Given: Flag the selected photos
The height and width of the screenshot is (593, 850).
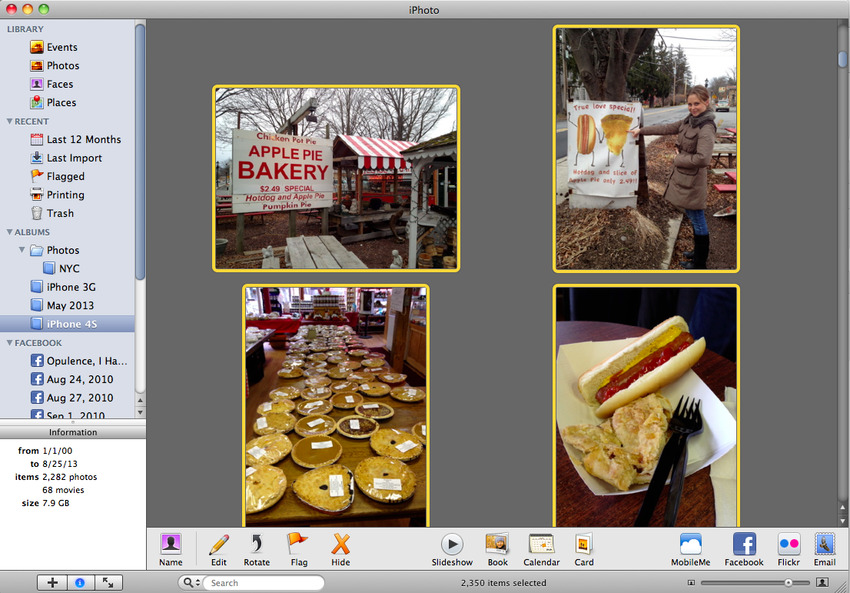Looking at the screenshot, I should pyautogui.click(x=298, y=549).
